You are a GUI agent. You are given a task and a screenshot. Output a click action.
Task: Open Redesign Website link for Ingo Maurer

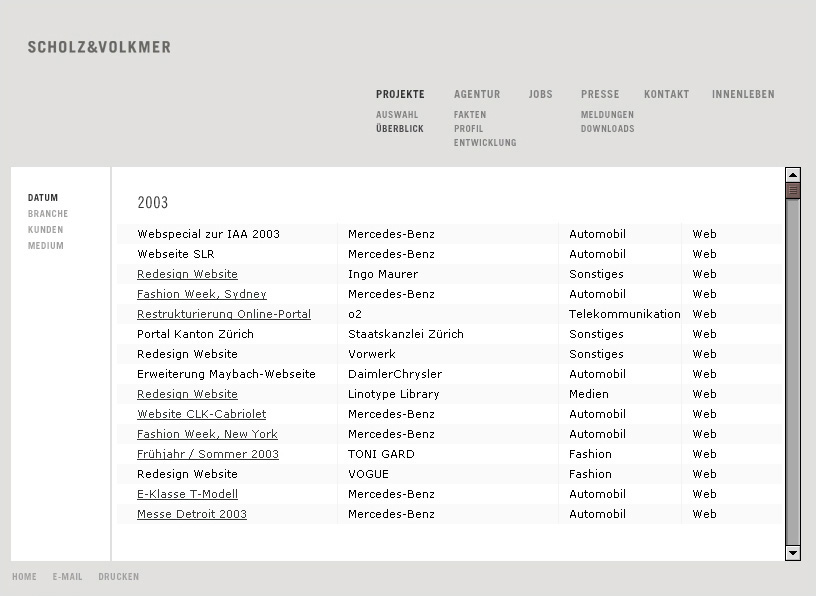click(x=187, y=274)
